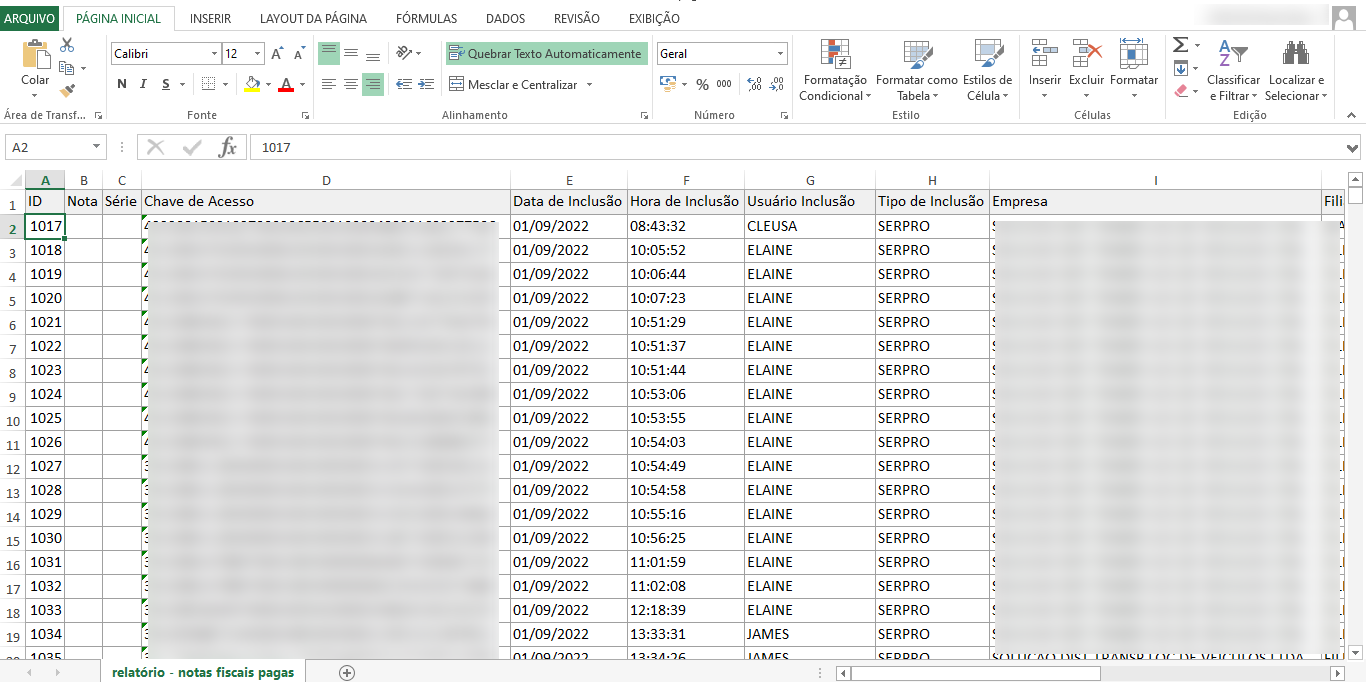Screen dimensions: 1366x682
Task: Open the Calibri font name dropdown
Action: (x=214, y=54)
